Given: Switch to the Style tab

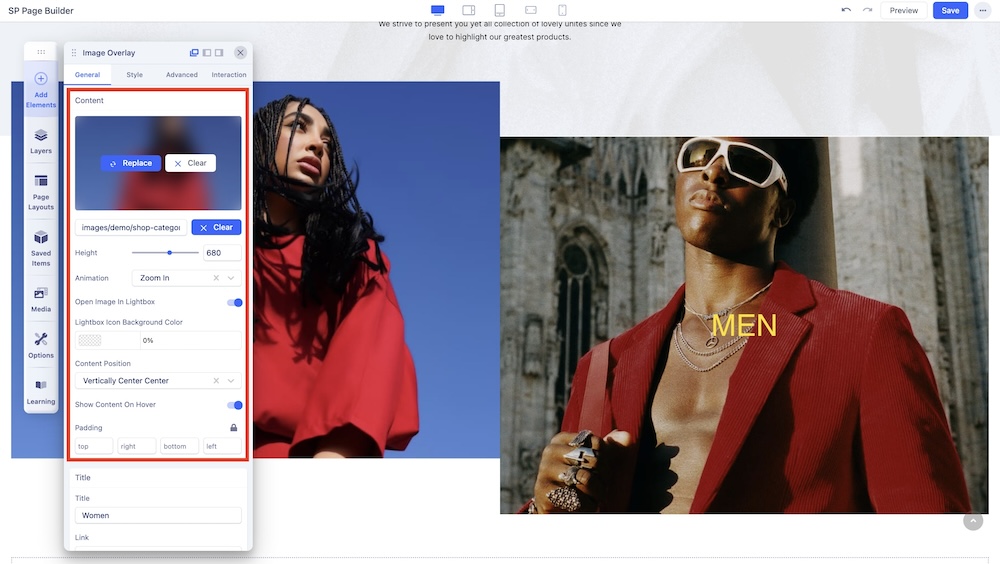Looking at the screenshot, I should coord(134,75).
